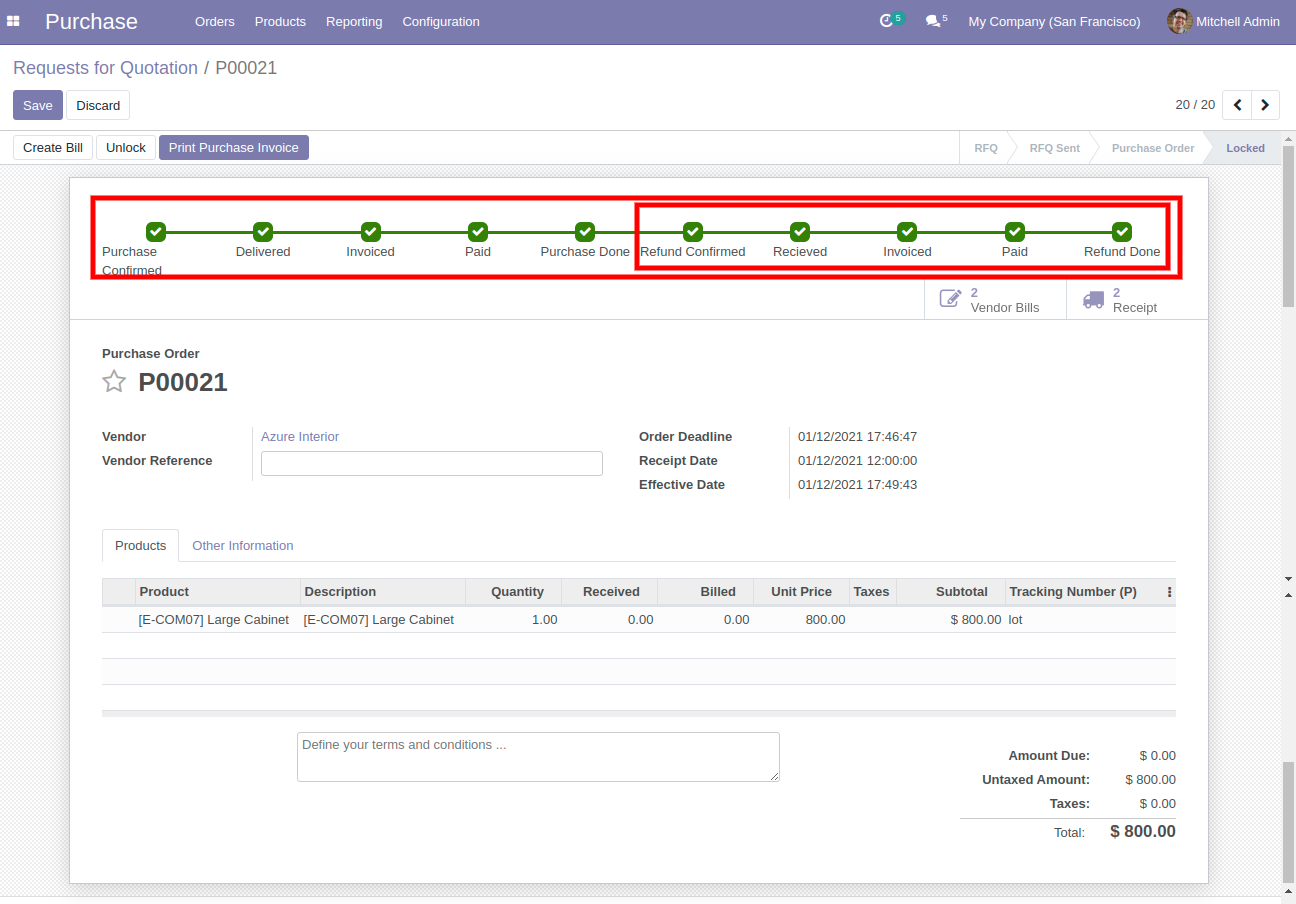This screenshot has height=904, width=1296.
Task: Click the favorite star next to P00021
Action: click(x=114, y=381)
